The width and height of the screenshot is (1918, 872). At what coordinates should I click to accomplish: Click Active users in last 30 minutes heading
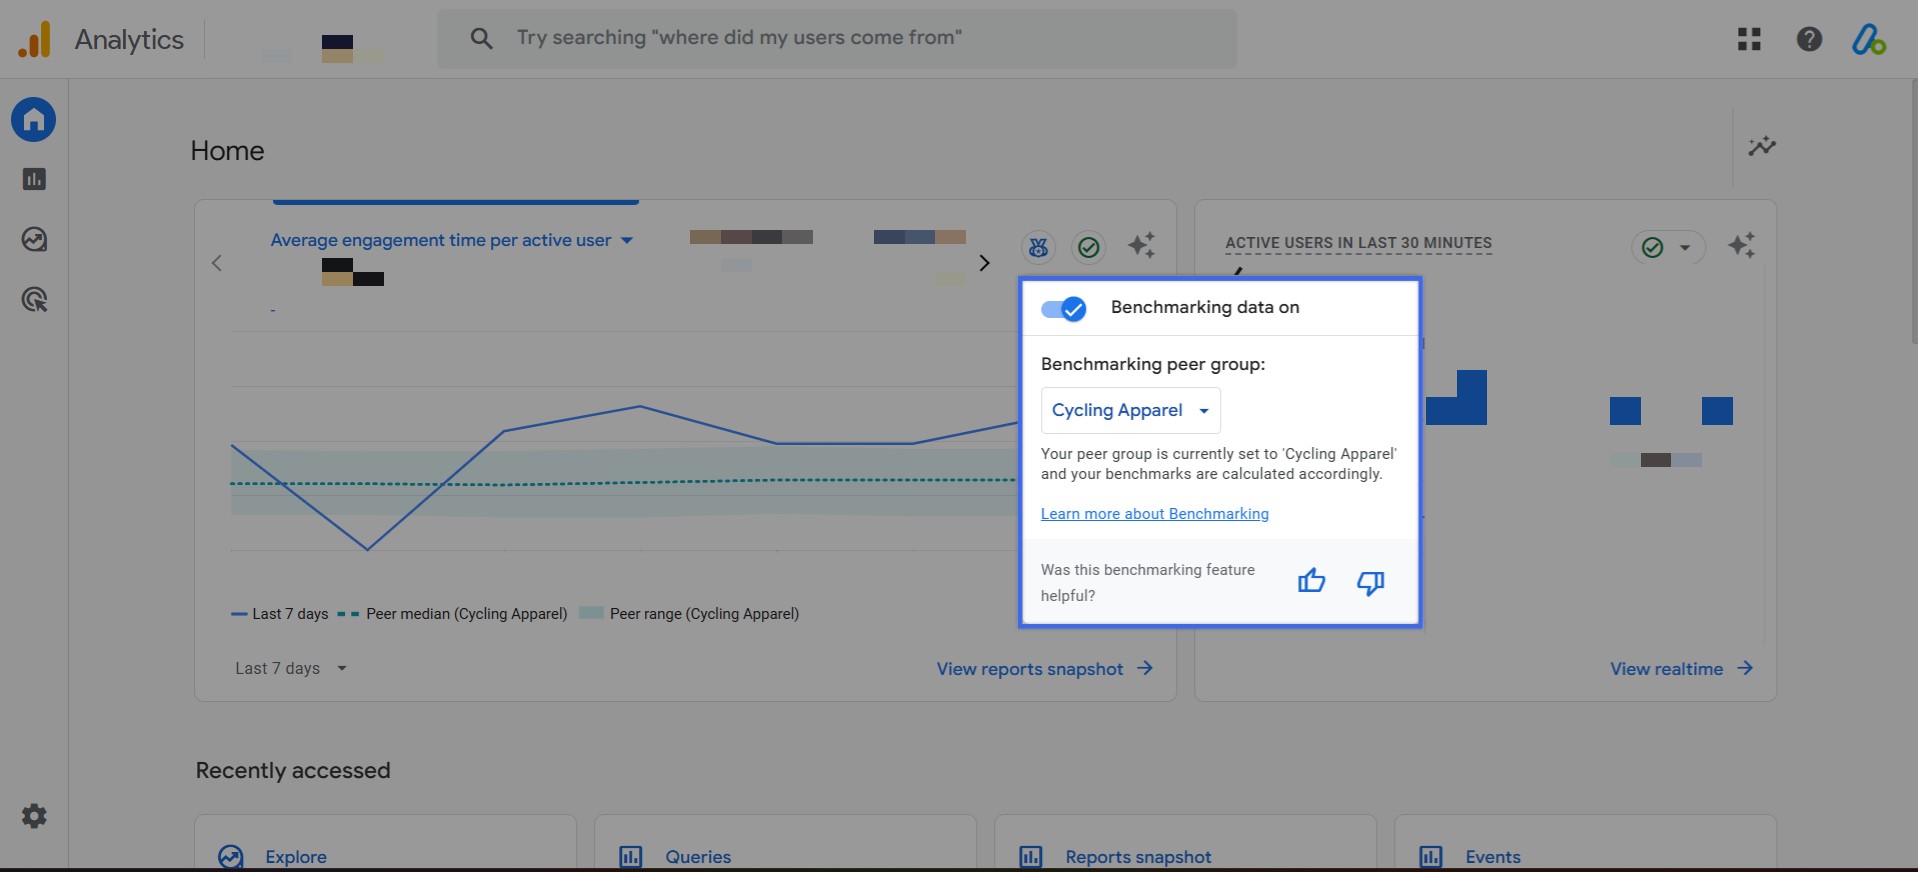(1358, 243)
